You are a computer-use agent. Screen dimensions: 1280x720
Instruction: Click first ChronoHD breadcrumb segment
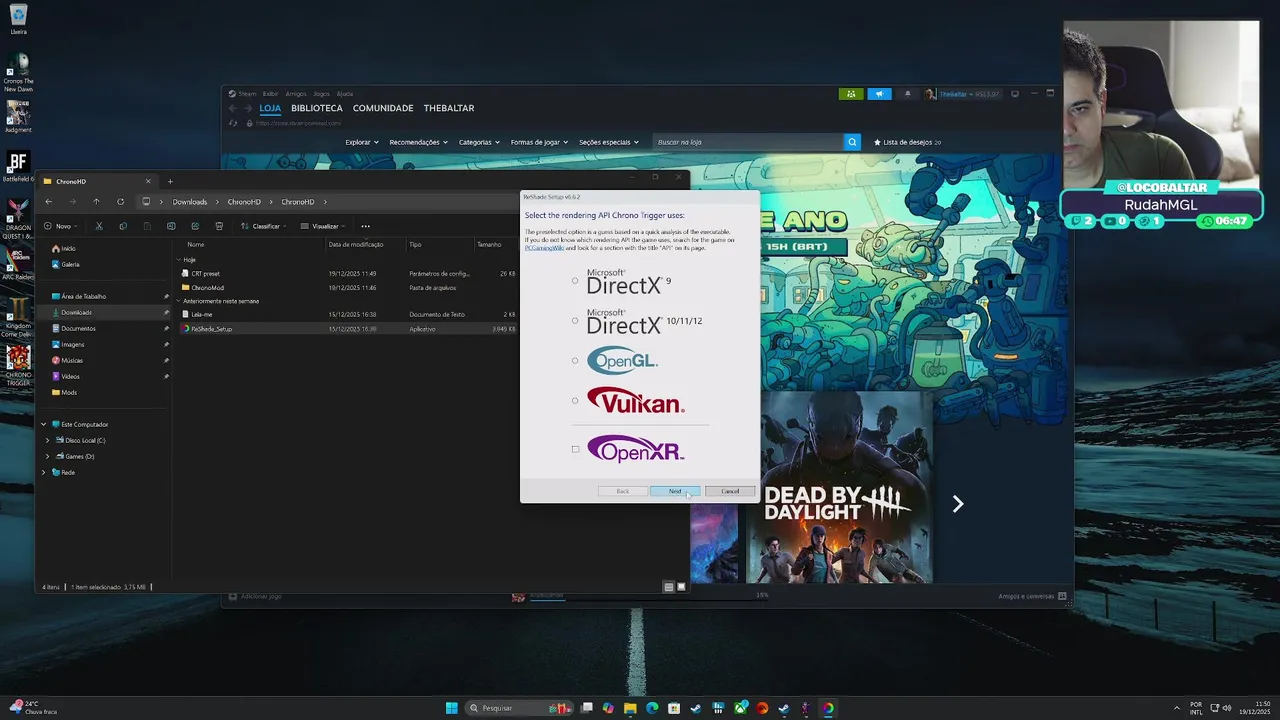244,202
